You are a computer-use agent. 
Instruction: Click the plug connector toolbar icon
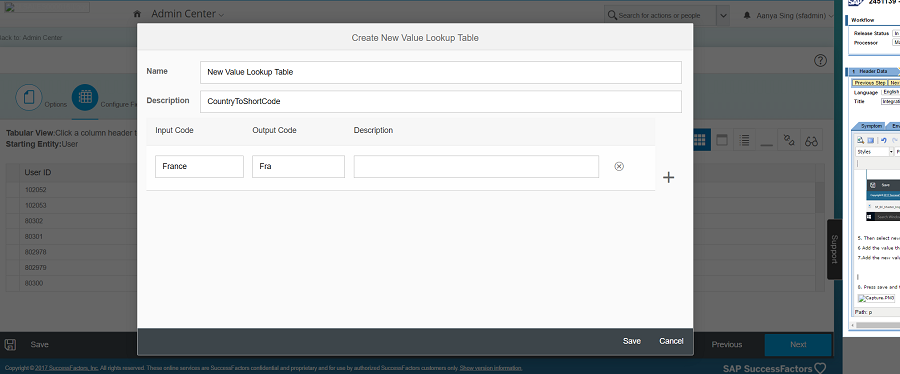[x=789, y=140]
